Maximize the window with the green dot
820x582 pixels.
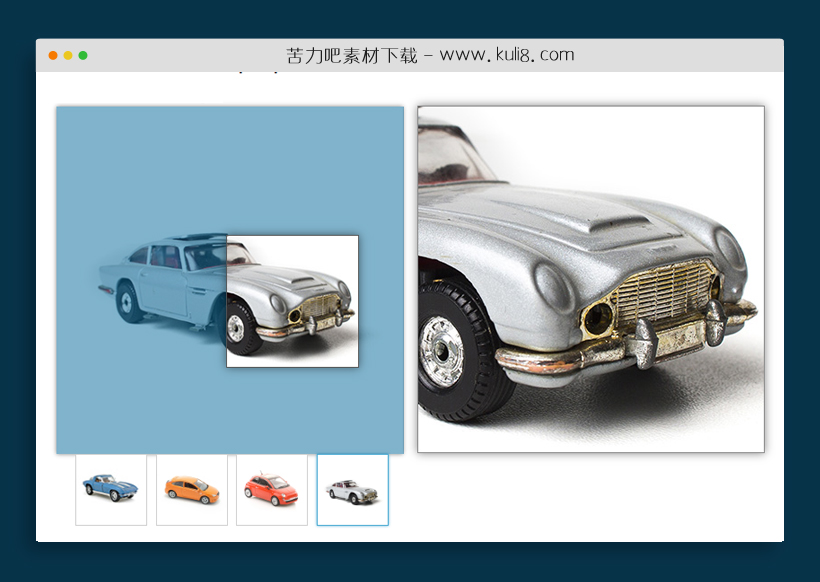pyautogui.click(x=83, y=55)
